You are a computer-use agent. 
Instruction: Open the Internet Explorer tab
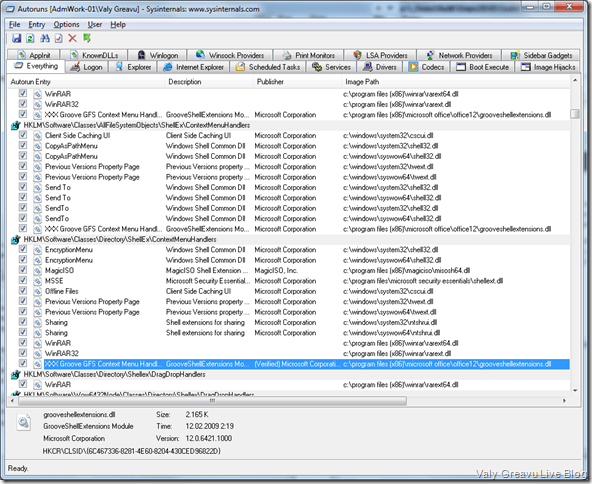[x=194, y=67]
